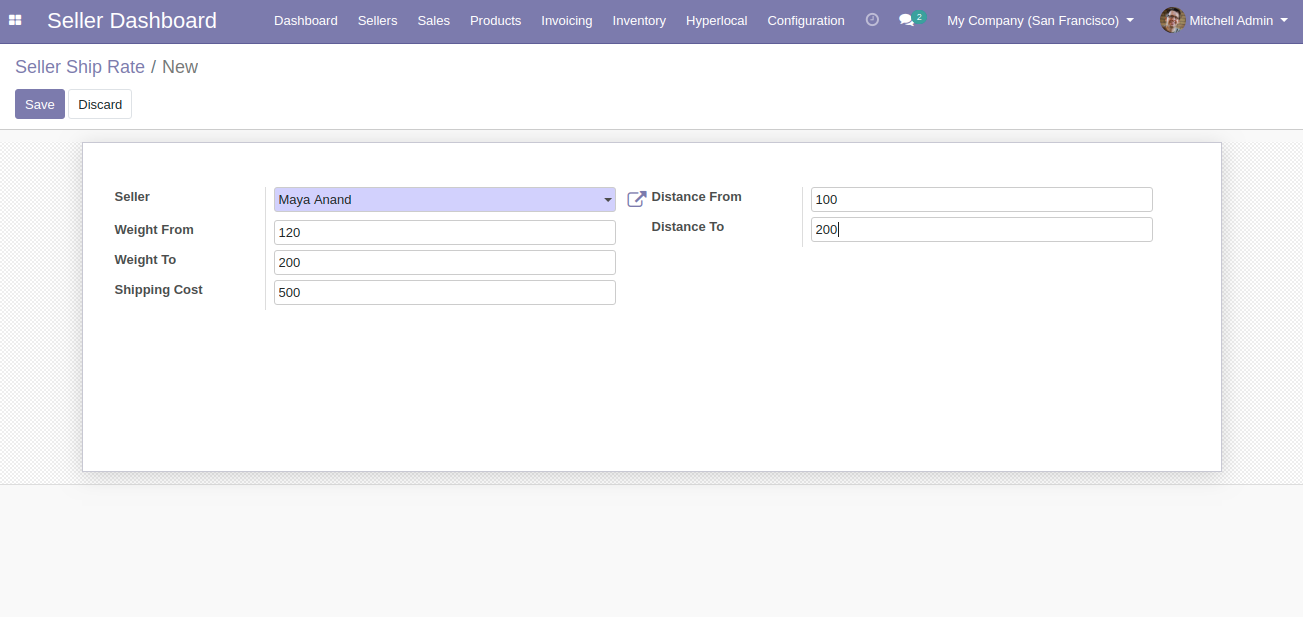Save the ship rate record
The height and width of the screenshot is (617, 1303).
pos(40,104)
